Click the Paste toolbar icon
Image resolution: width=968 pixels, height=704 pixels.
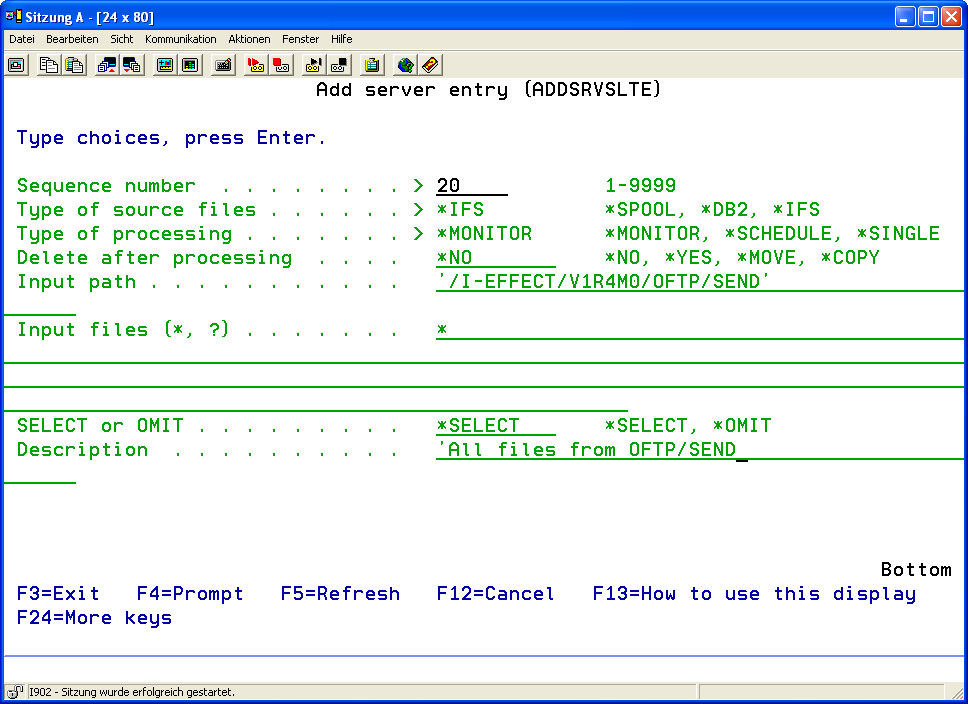74,65
